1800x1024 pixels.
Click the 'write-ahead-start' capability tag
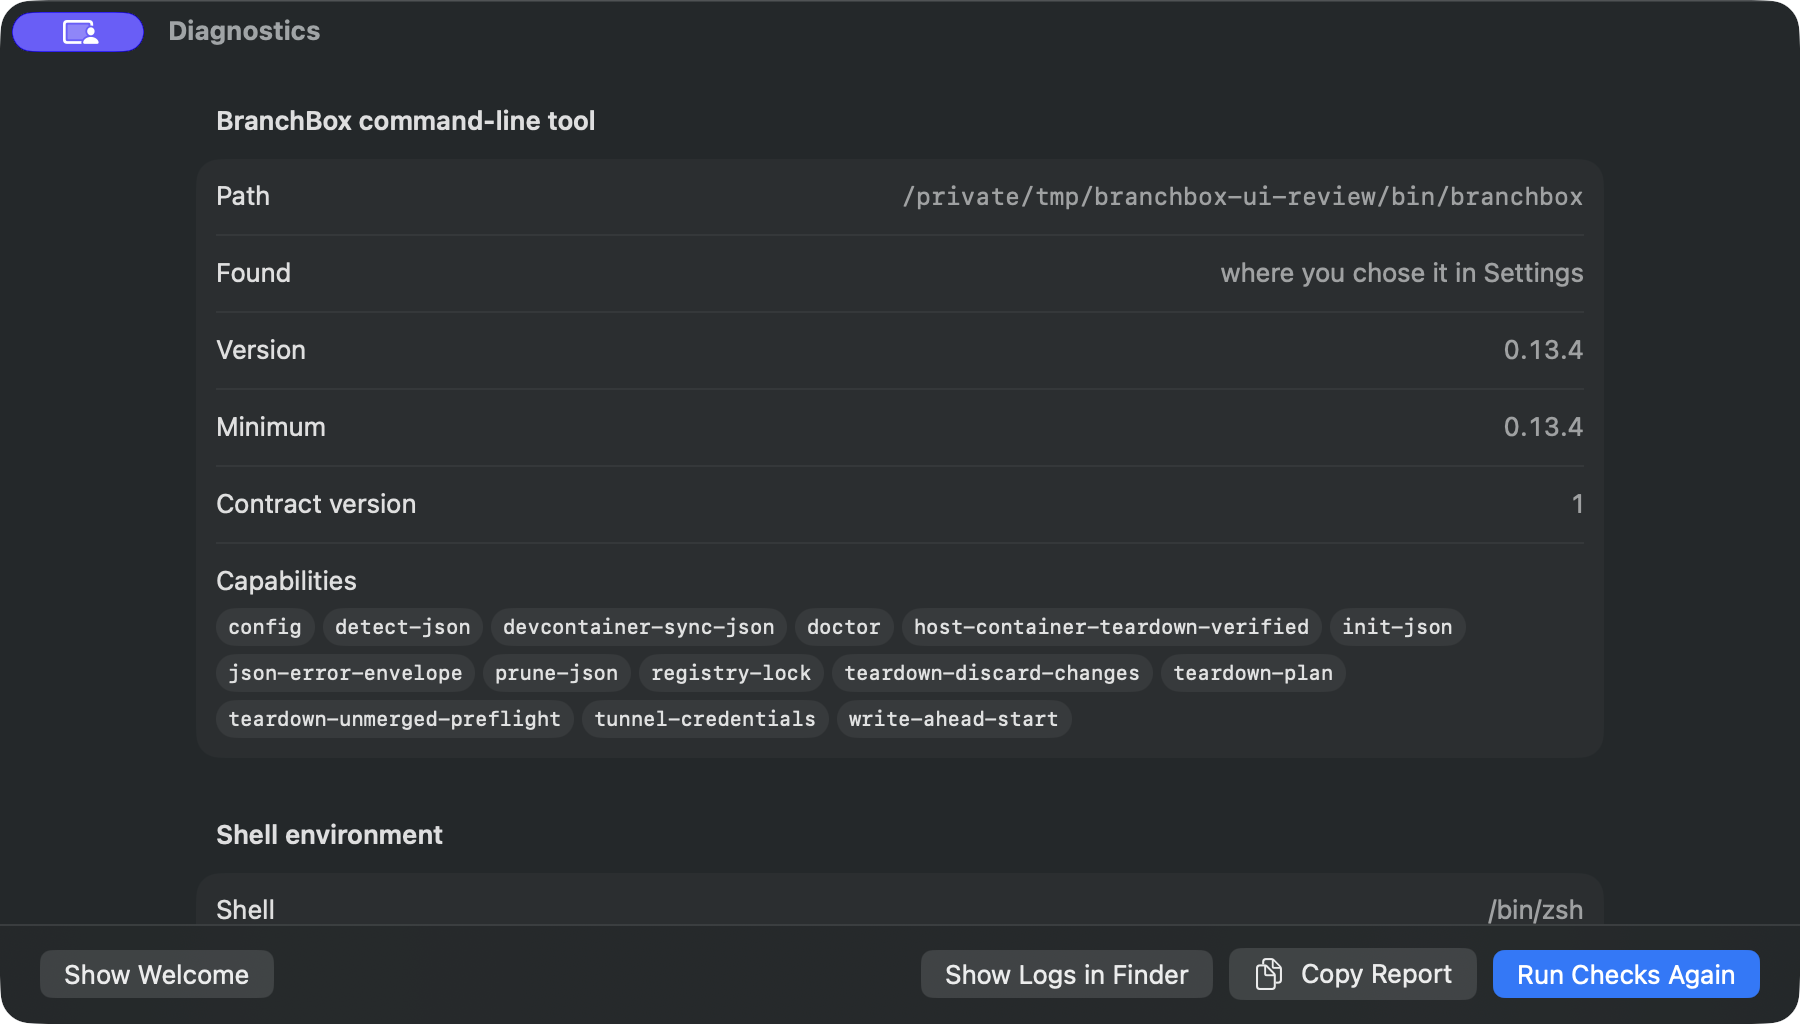954,719
